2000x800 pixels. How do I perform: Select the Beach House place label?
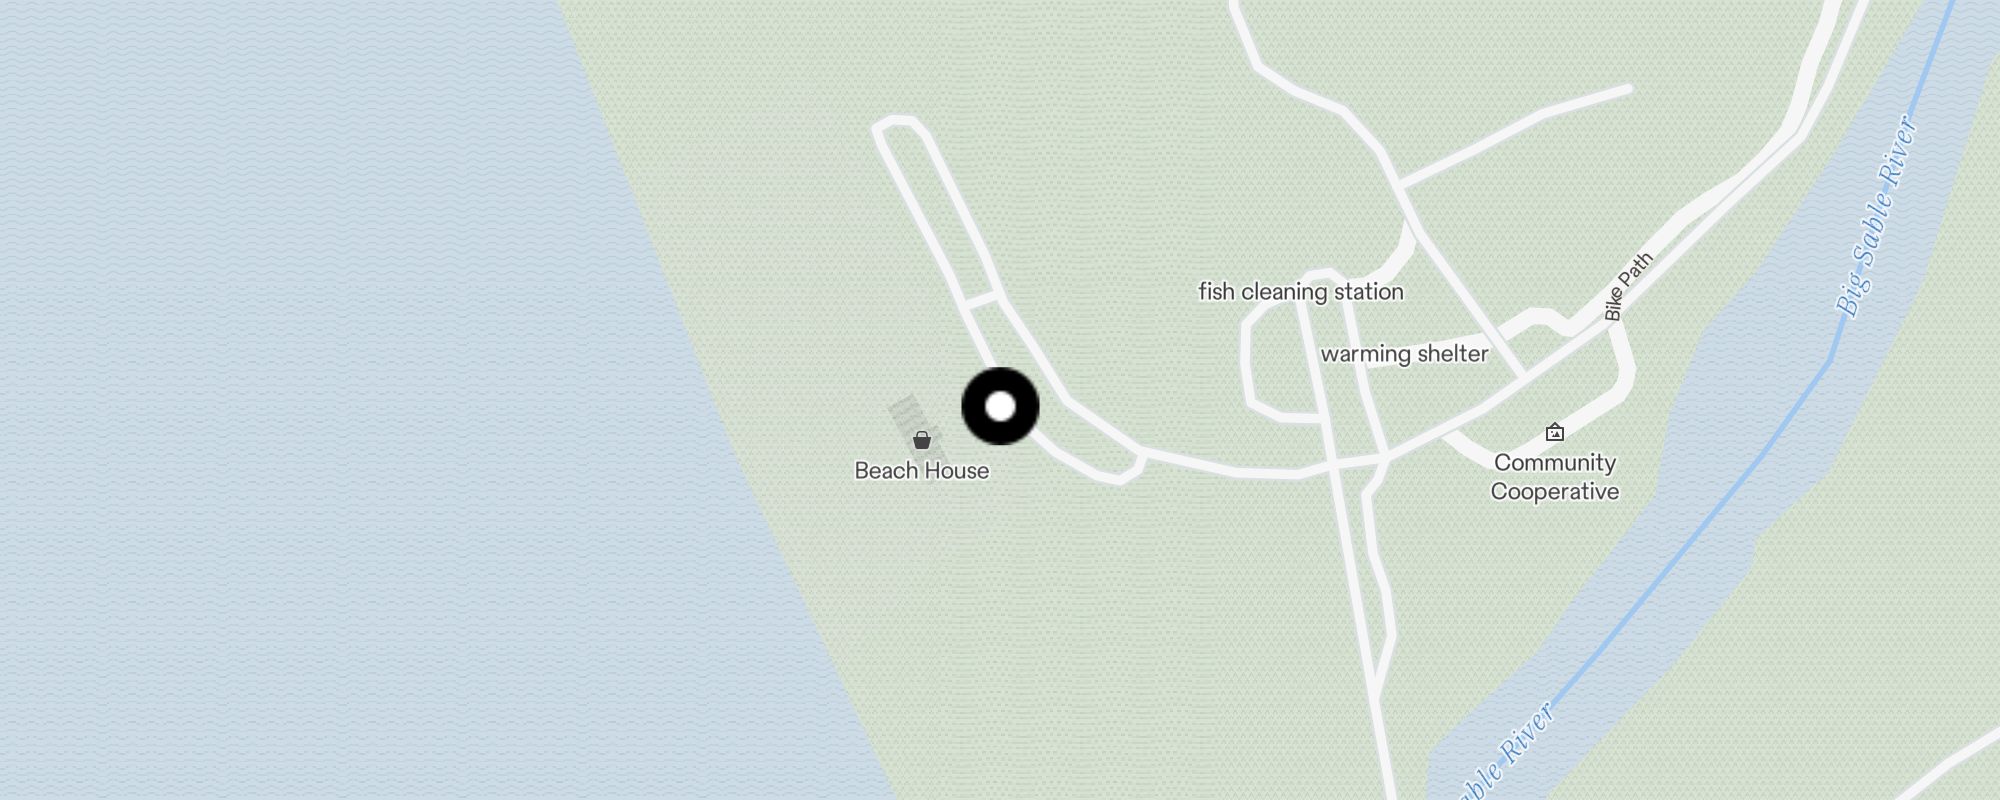pyautogui.click(x=922, y=471)
